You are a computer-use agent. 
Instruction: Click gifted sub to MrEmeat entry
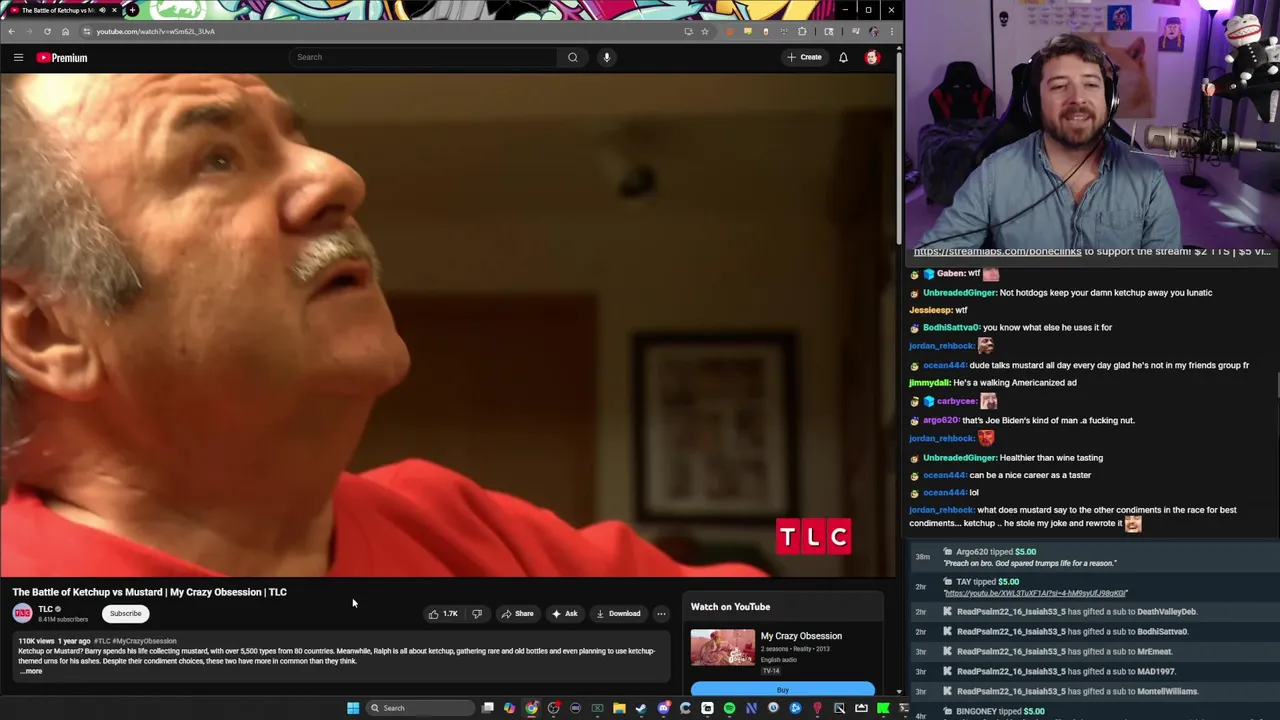tap(1096, 651)
